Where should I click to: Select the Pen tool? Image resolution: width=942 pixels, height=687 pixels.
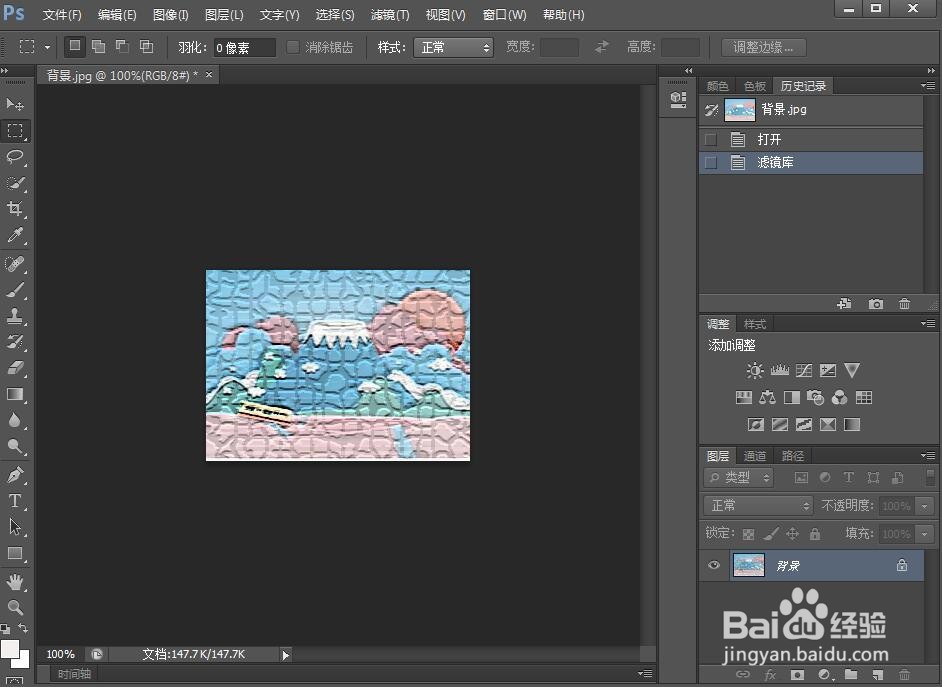click(15, 475)
